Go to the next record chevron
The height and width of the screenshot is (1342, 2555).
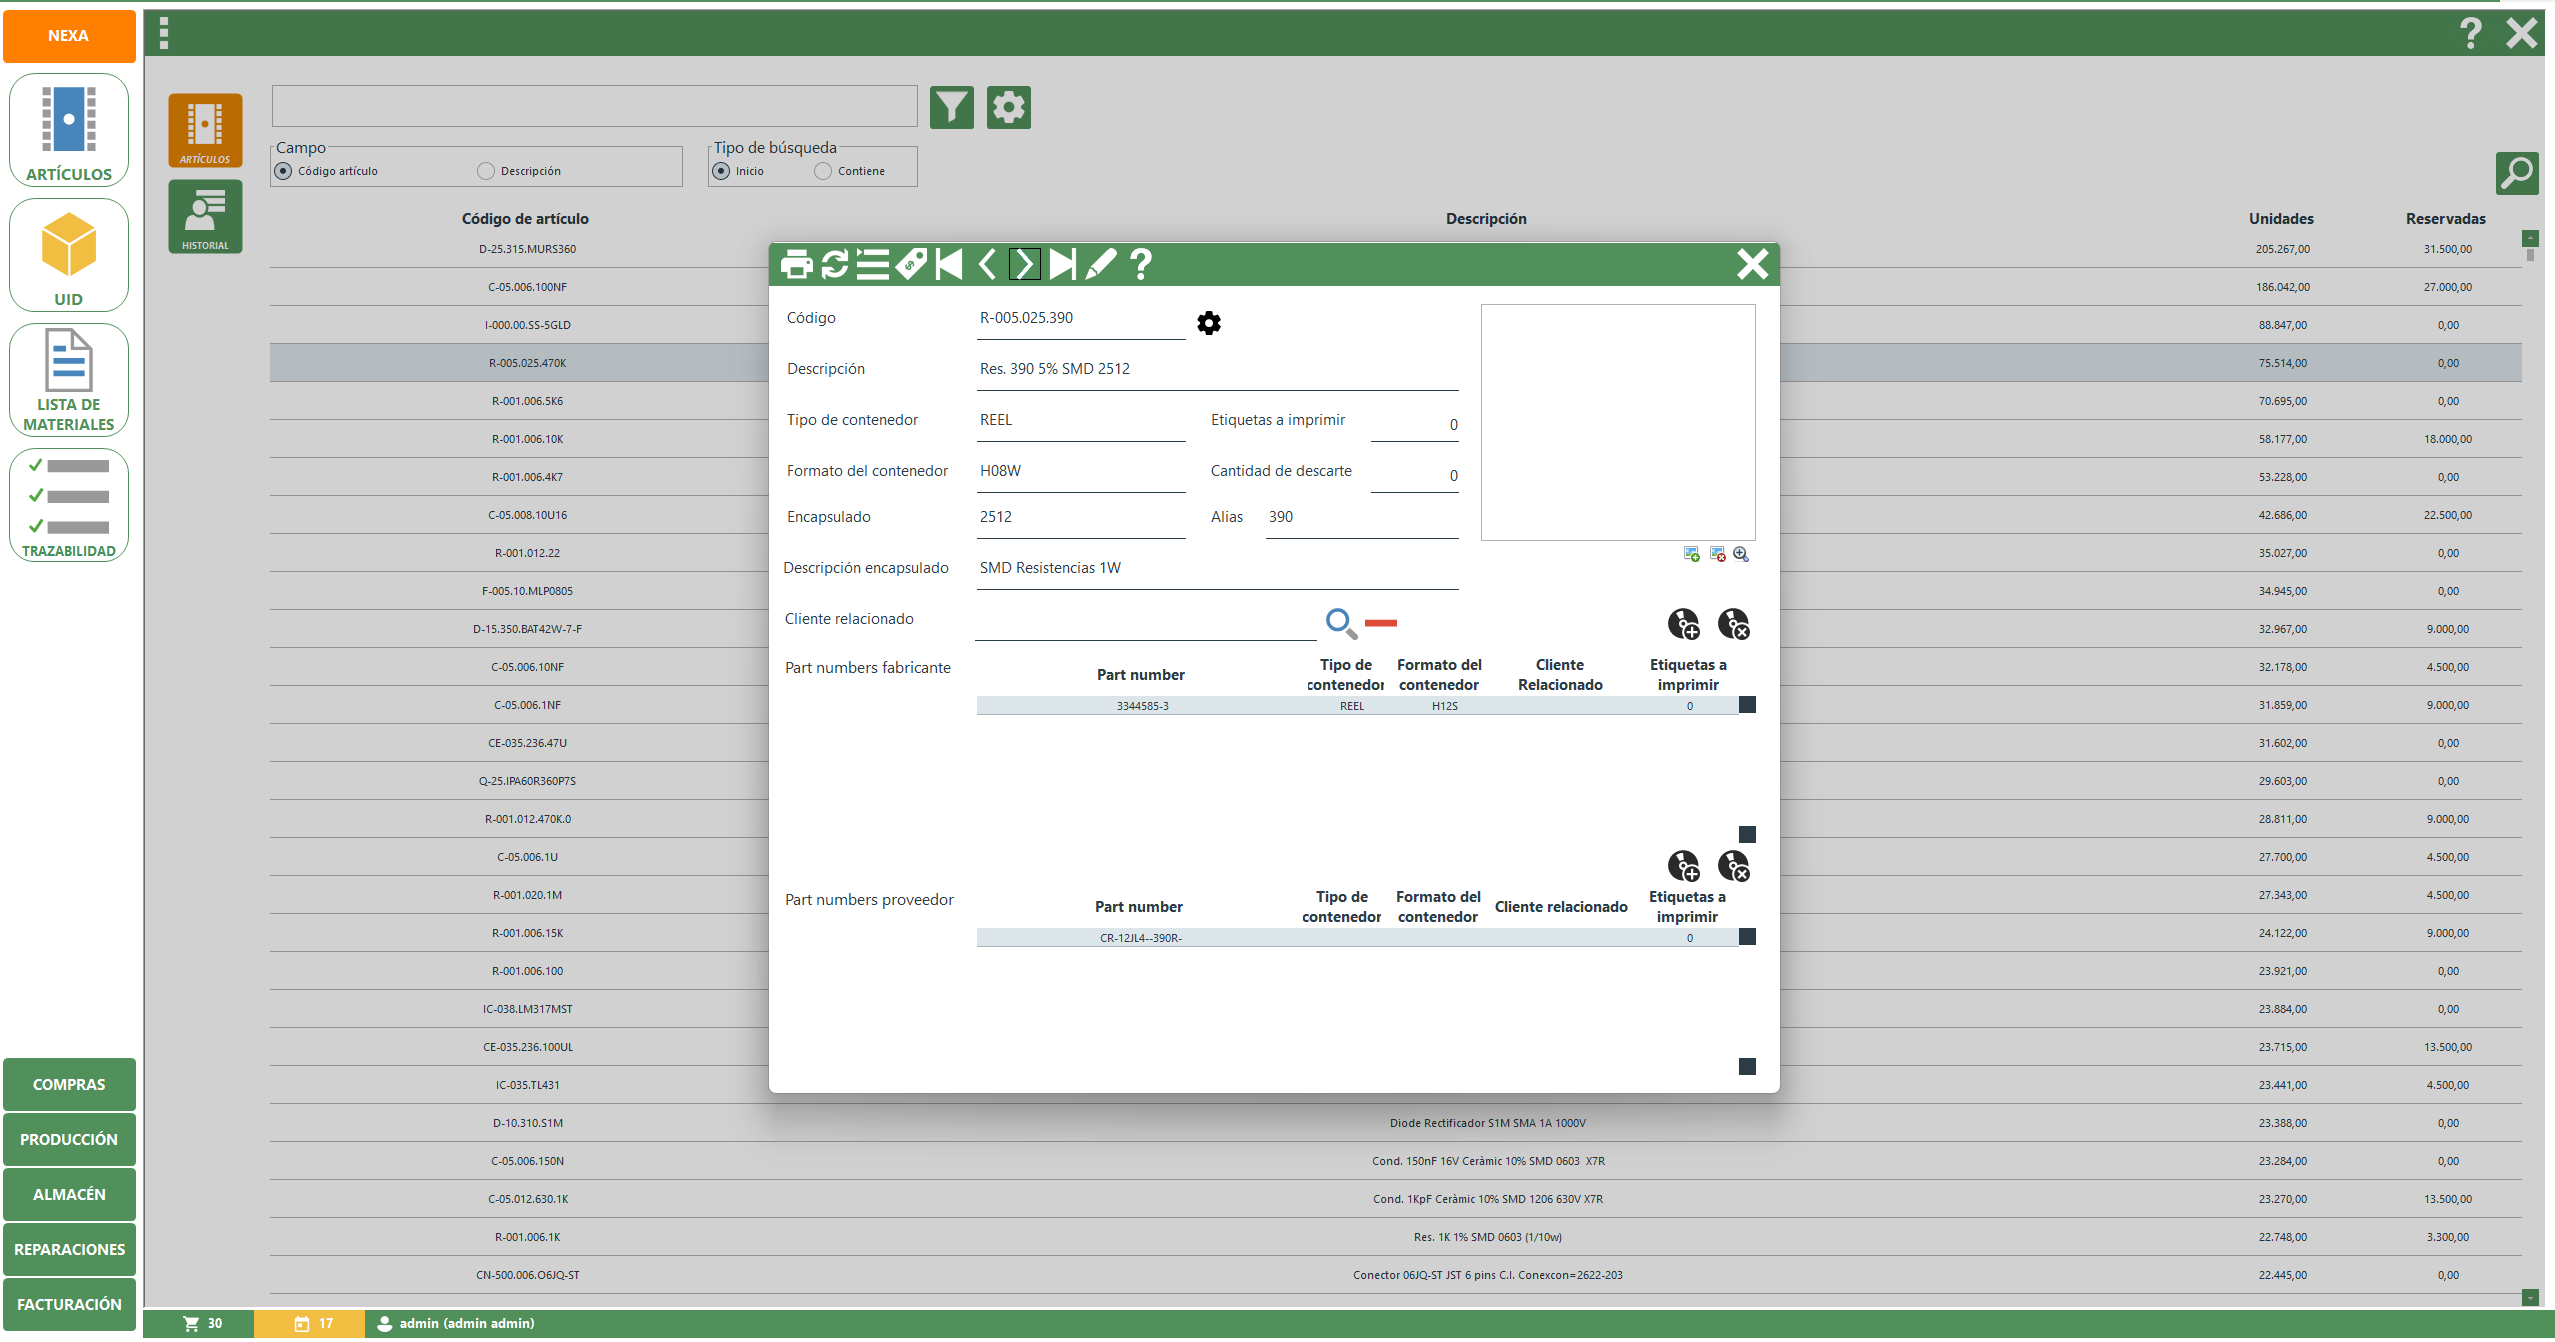click(x=1024, y=264)
